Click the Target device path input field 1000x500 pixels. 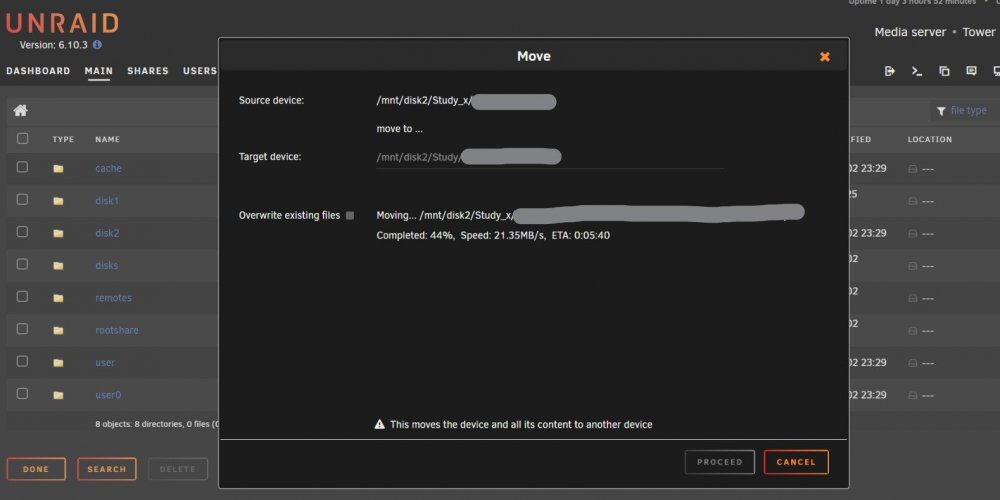tap(550, 157)
